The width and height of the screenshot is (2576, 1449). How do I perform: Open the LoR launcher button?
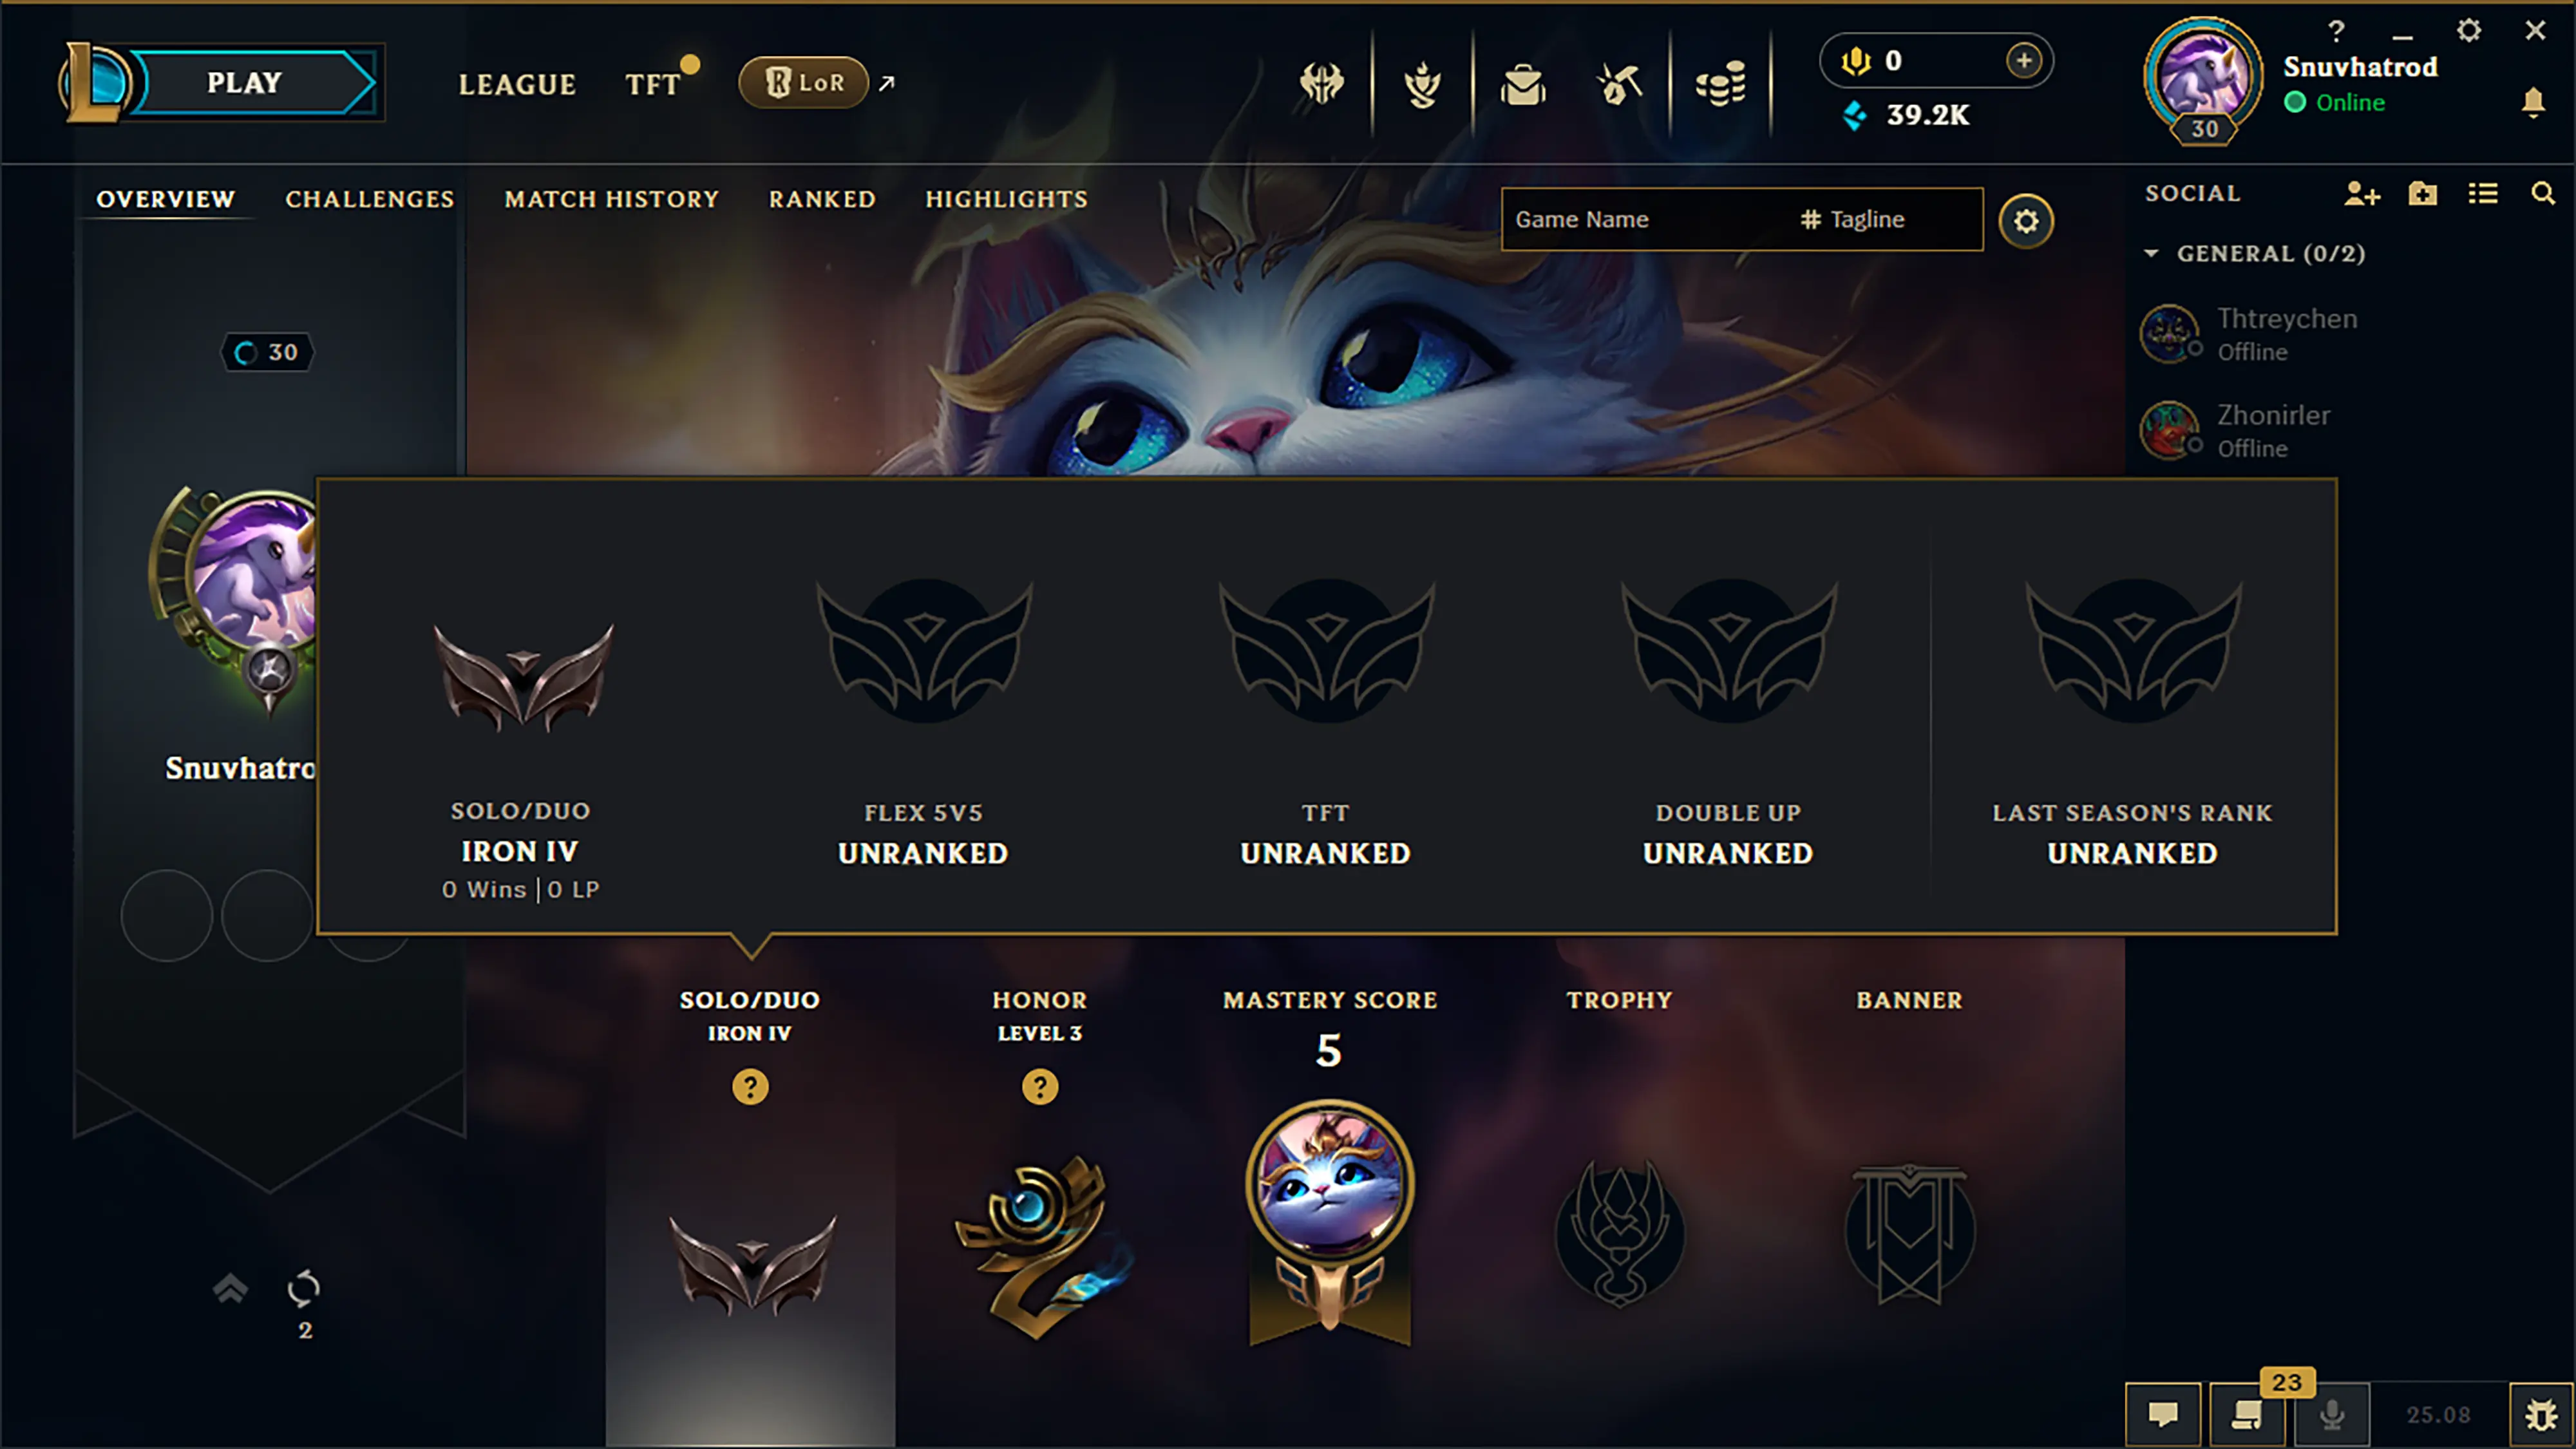803,83
